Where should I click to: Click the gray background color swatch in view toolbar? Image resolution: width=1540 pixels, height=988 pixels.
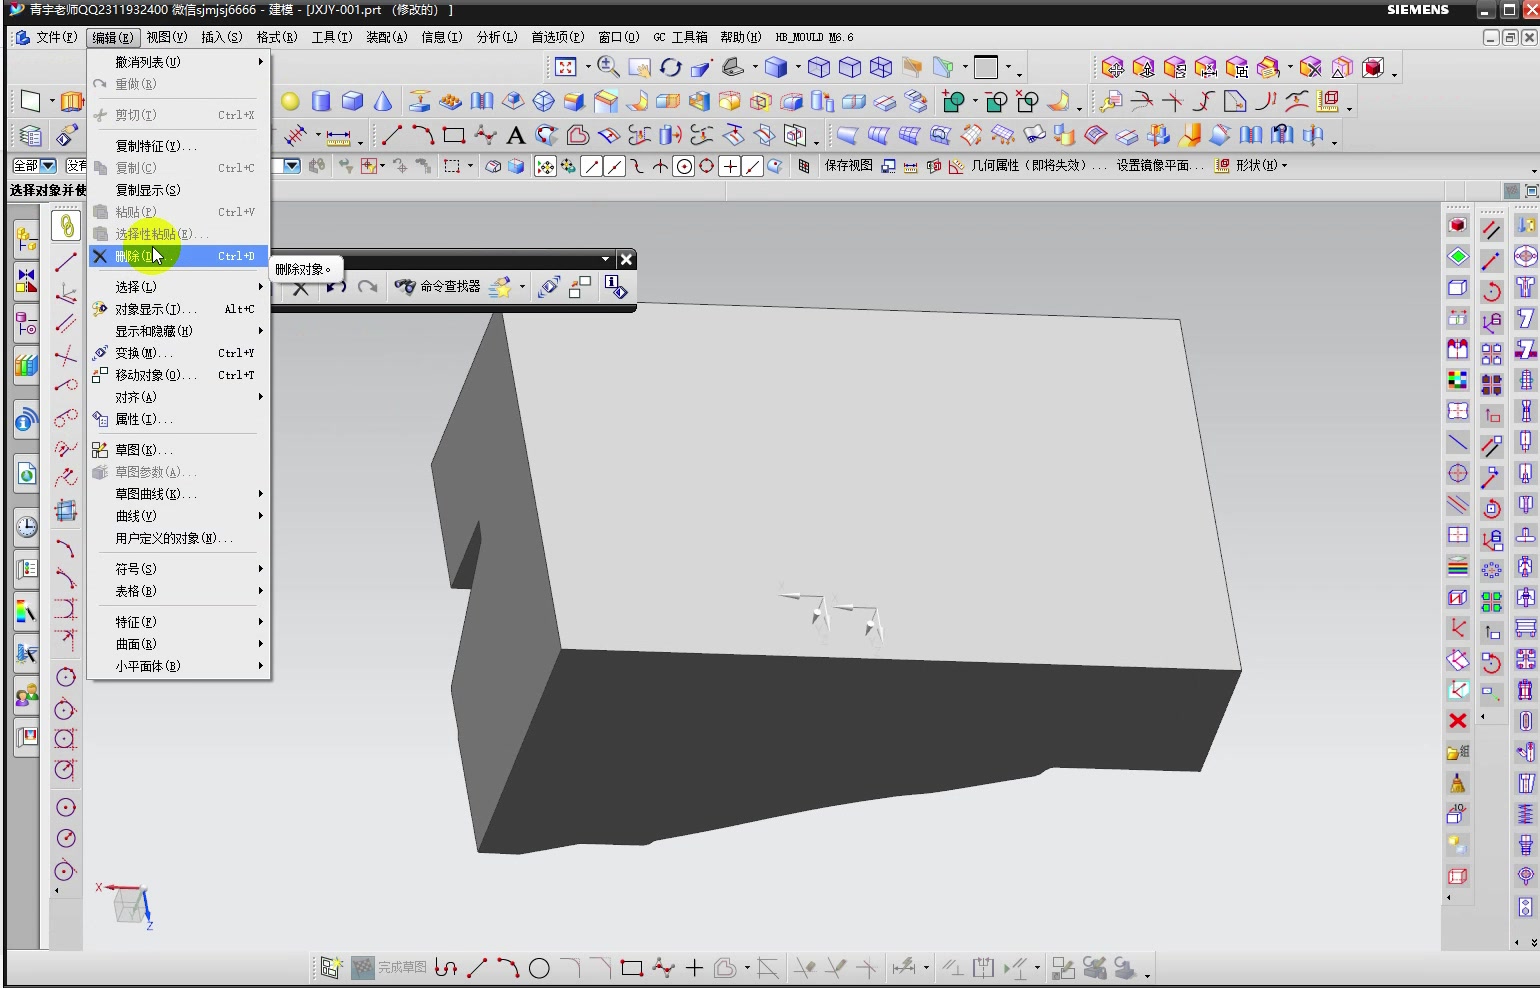[986, 67]
